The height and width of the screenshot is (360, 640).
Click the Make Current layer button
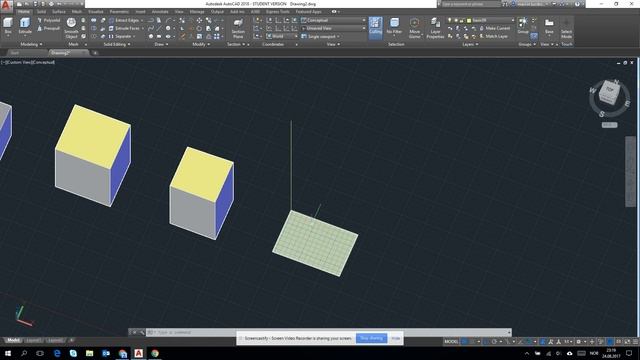[495, 28]
